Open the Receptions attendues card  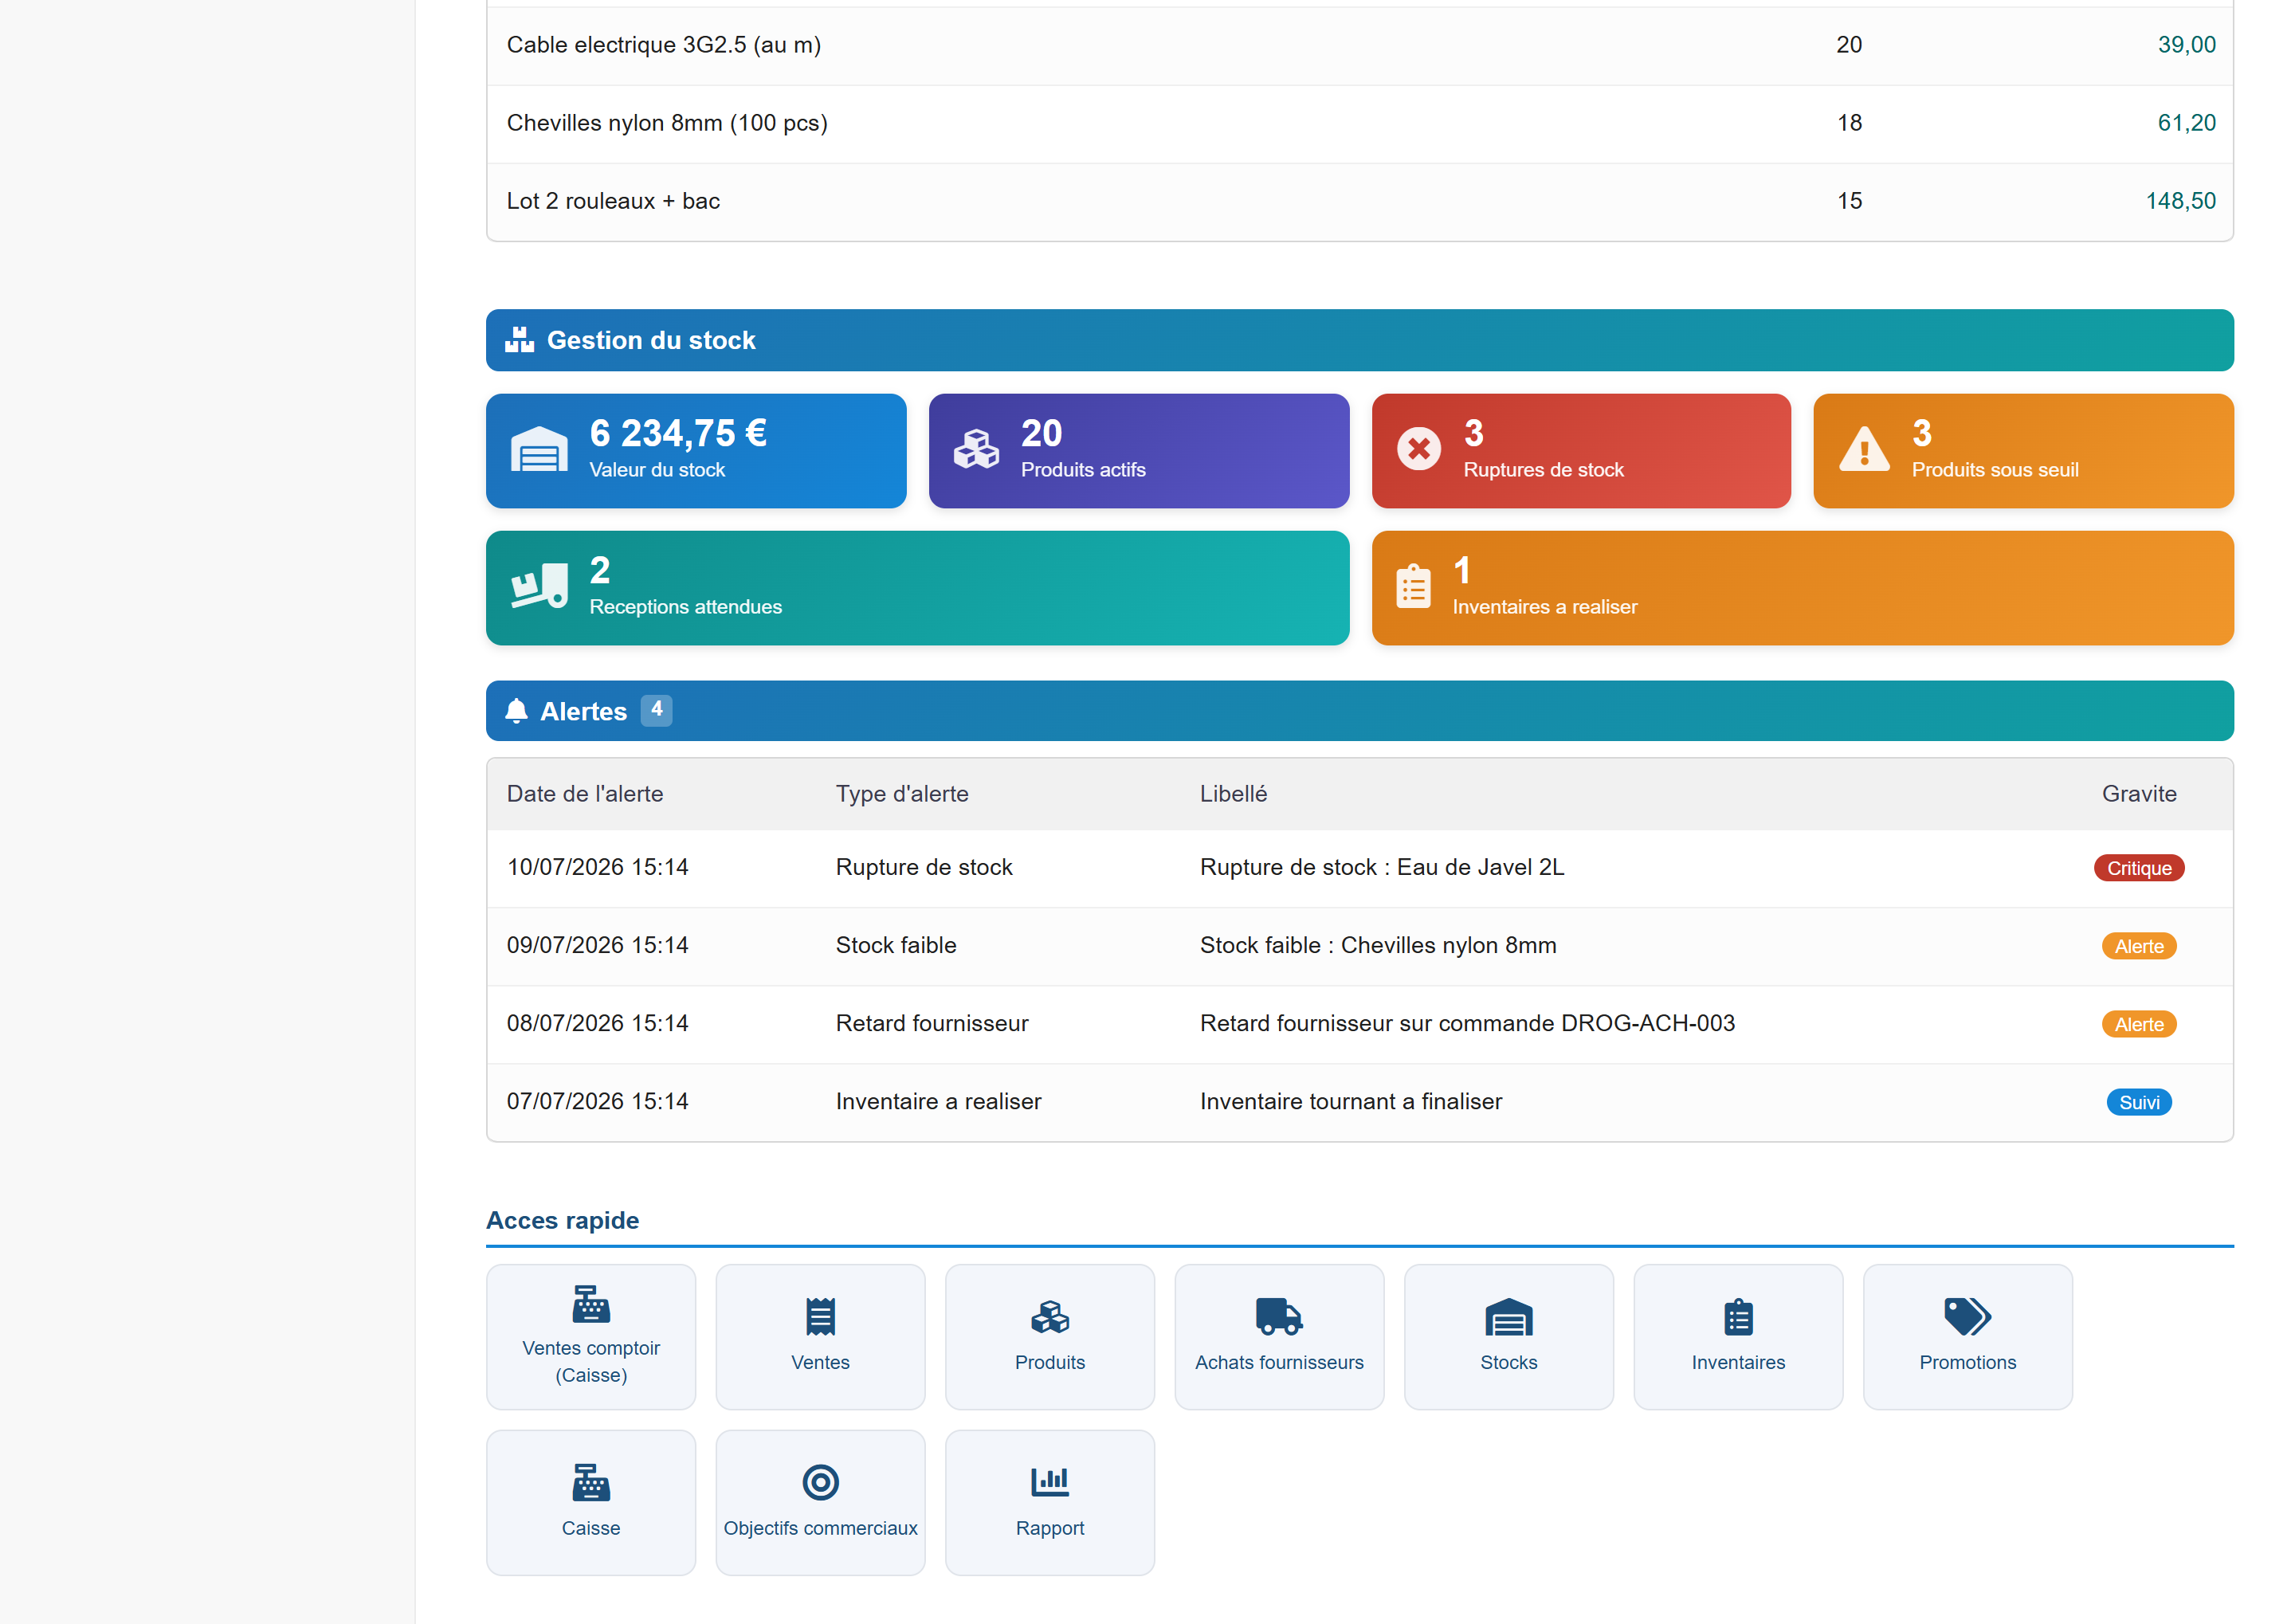tap(917, 588)
